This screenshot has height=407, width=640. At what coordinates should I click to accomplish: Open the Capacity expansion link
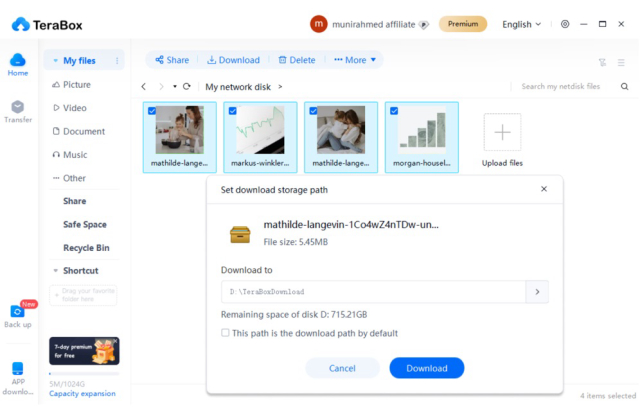coord(82,394)
